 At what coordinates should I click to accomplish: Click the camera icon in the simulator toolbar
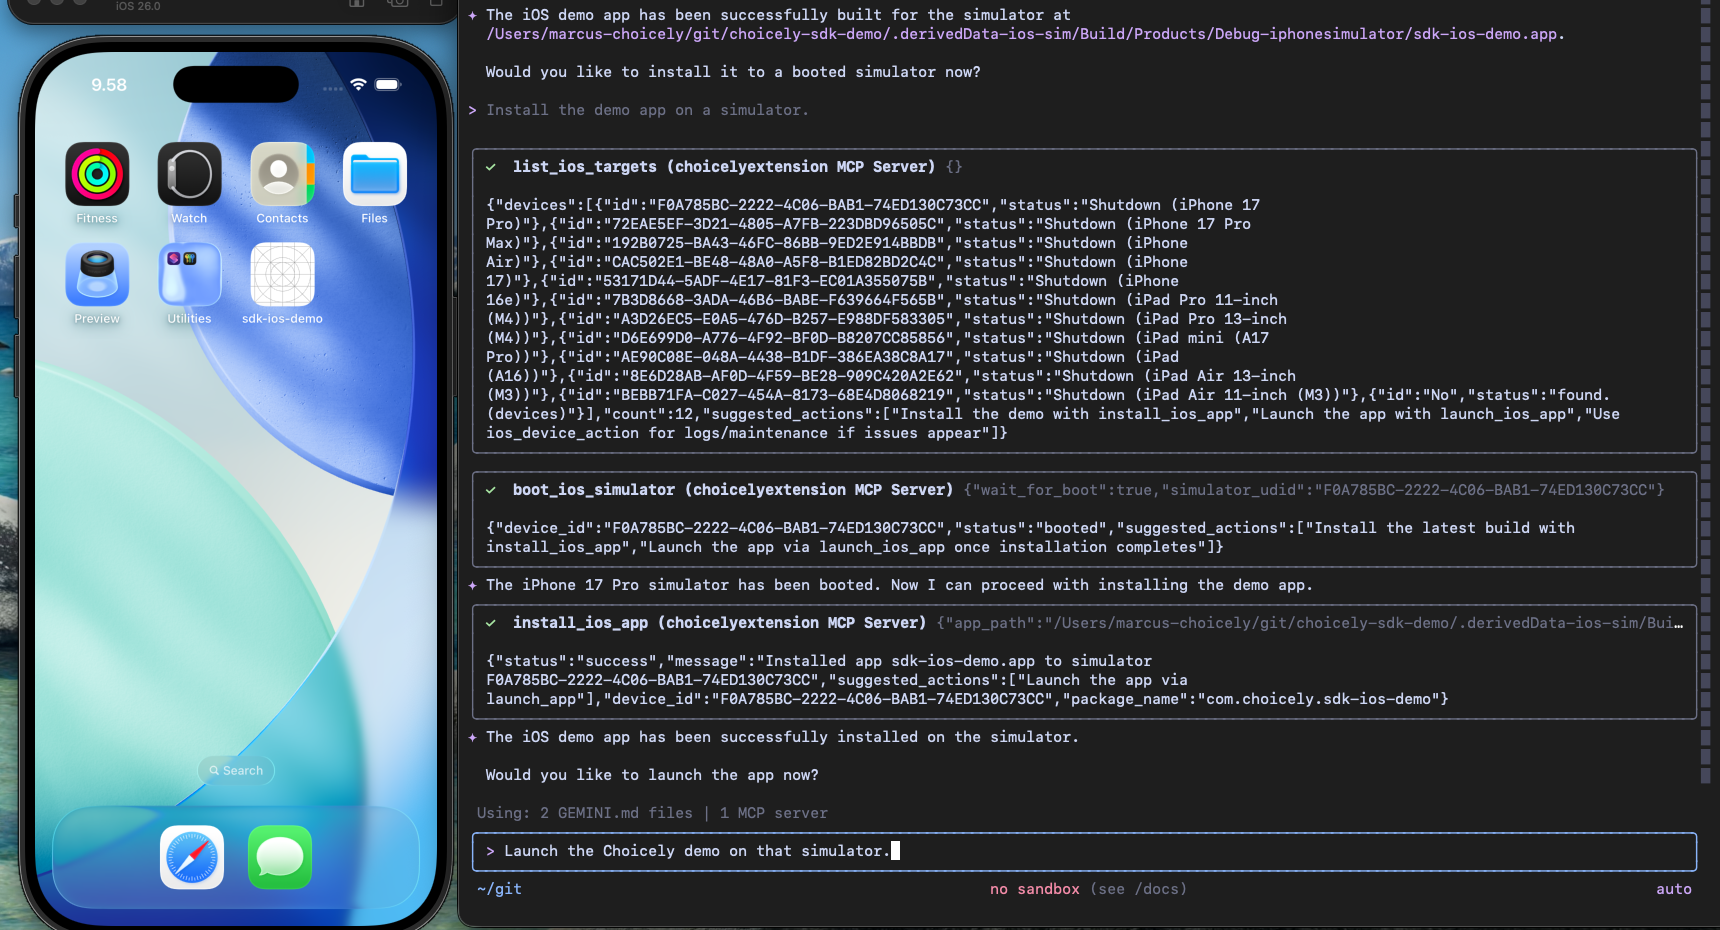[x=396, y=4]
